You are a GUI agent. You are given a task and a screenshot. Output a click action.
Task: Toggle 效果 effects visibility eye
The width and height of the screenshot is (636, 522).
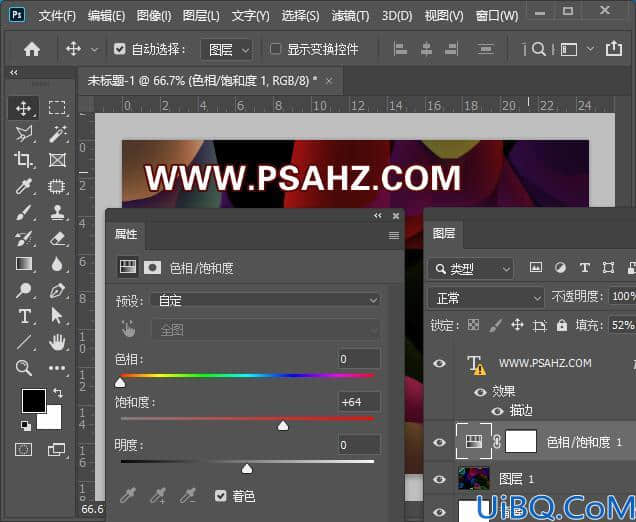click(x=480, y=392)
